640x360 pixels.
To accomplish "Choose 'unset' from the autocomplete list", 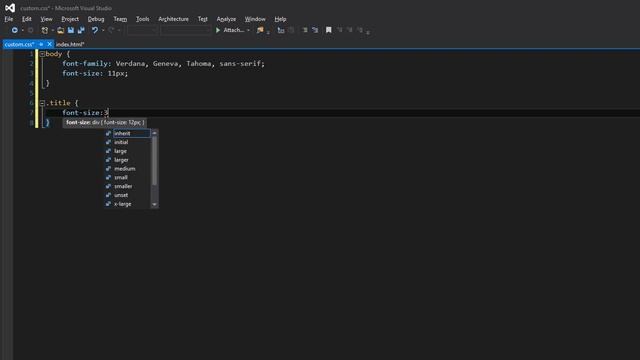I will (128, 195).
